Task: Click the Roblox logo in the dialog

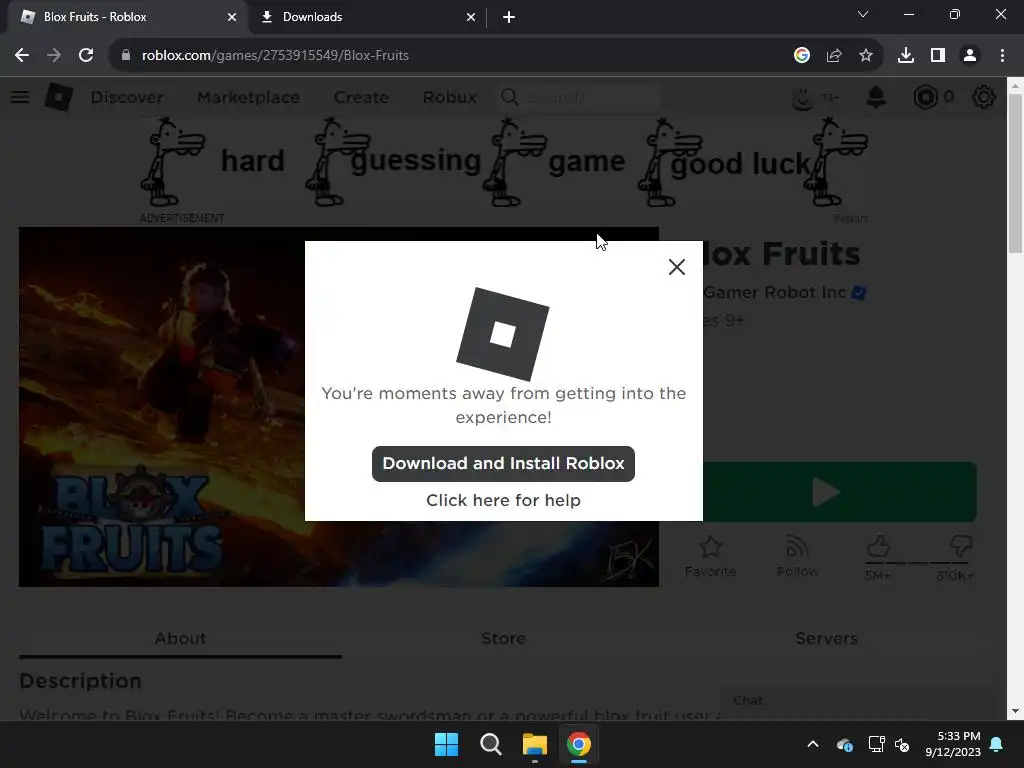Action: click(x=503, y=334)
